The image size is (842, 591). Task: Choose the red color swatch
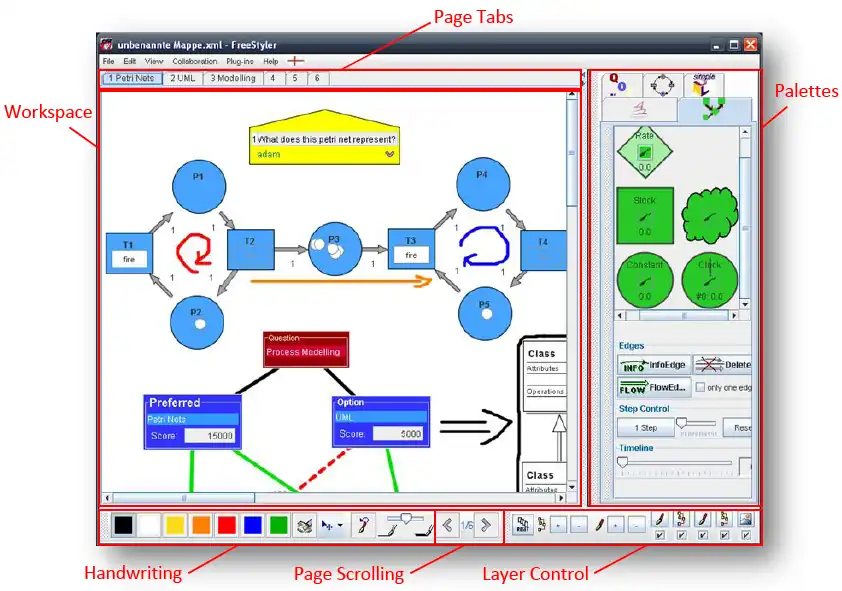227,525
